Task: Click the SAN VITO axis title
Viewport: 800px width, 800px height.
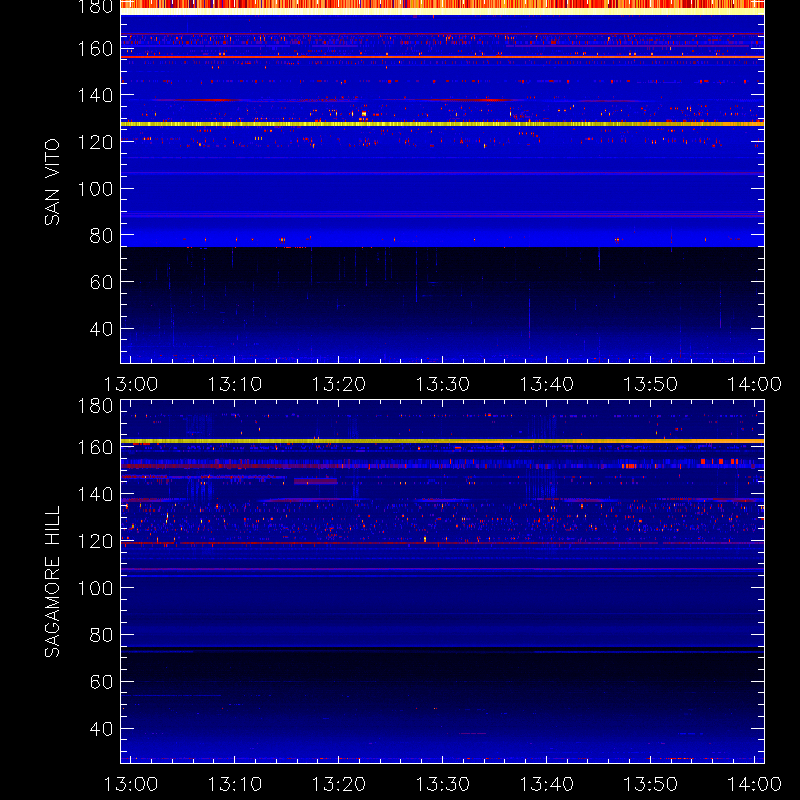Action: point(52,182)
